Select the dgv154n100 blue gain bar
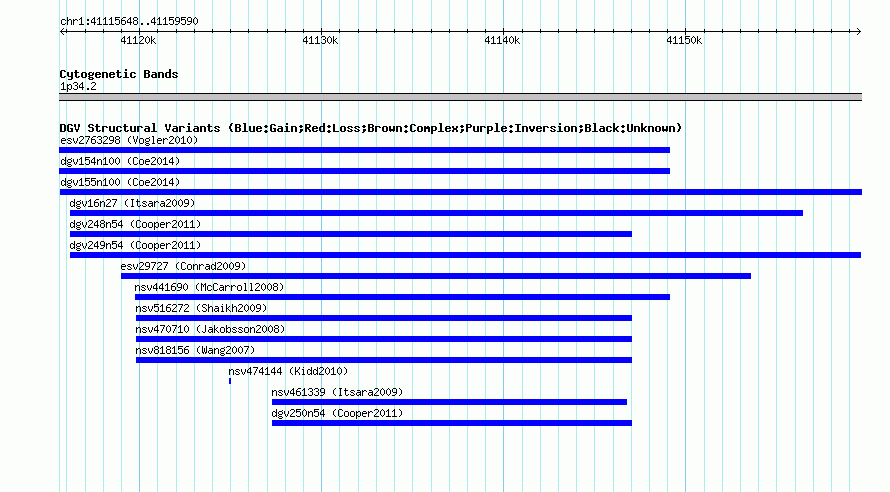Viewport: 890px width, 492px height. point(364,171)
